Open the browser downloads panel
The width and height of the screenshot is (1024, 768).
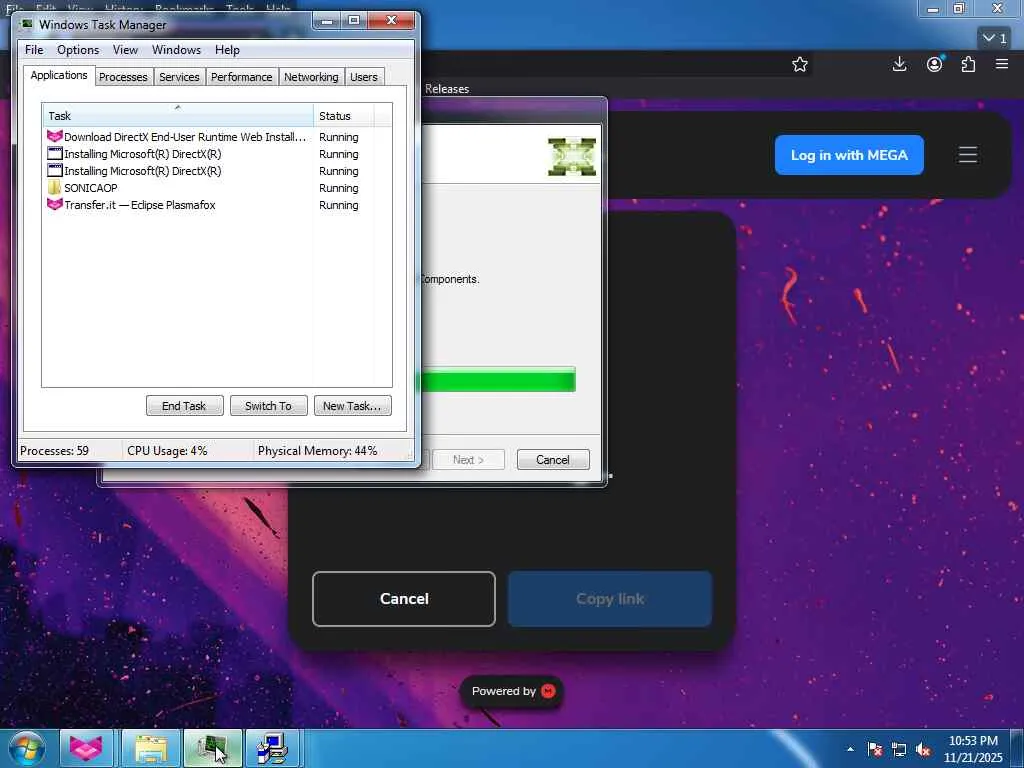click(x=899, y=64)
